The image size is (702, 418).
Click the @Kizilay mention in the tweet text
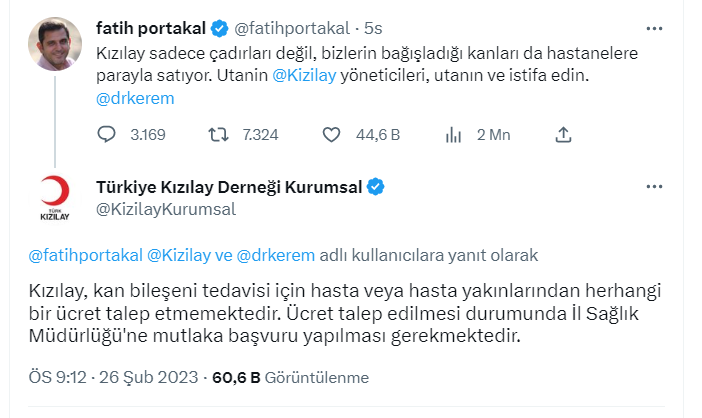tap(304, 74)
